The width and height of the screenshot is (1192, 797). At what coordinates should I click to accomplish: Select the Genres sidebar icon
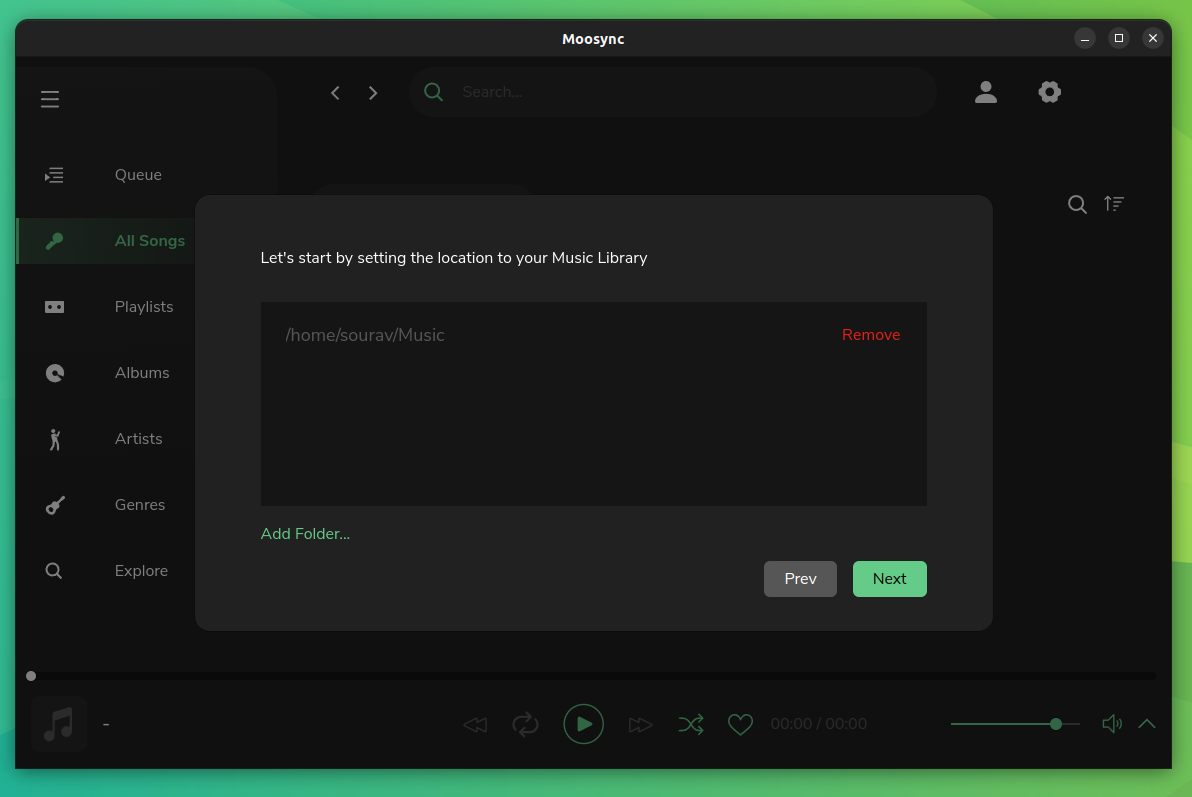pyautogui.click(x=54, y=504)
